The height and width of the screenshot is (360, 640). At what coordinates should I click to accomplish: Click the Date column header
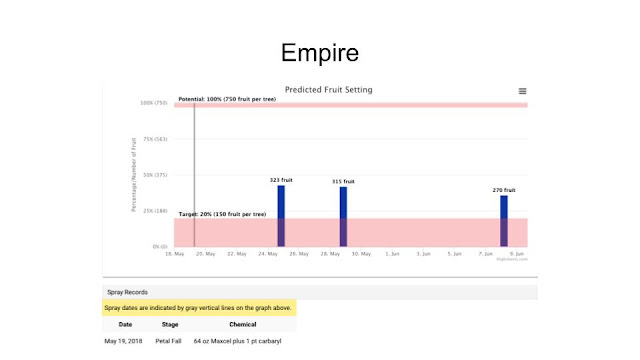(125, 324)
